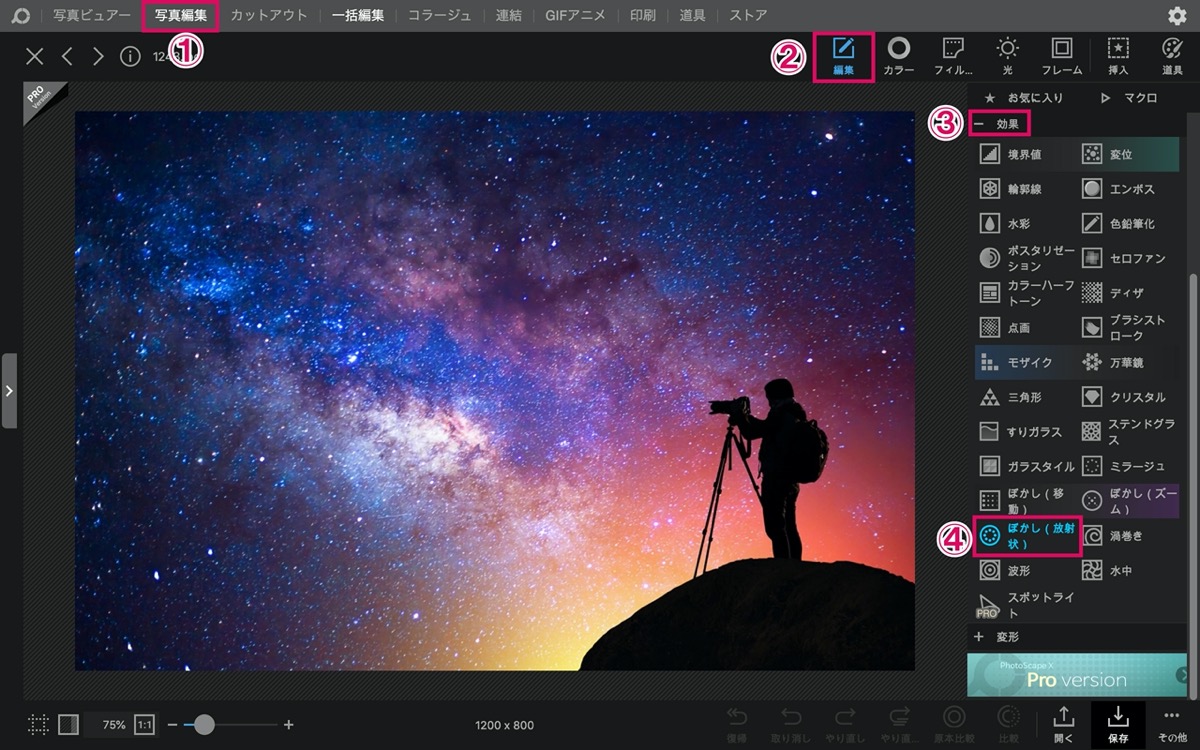
Task: Toggle the split-view square icon left of 75%
Action: [68, 724]
